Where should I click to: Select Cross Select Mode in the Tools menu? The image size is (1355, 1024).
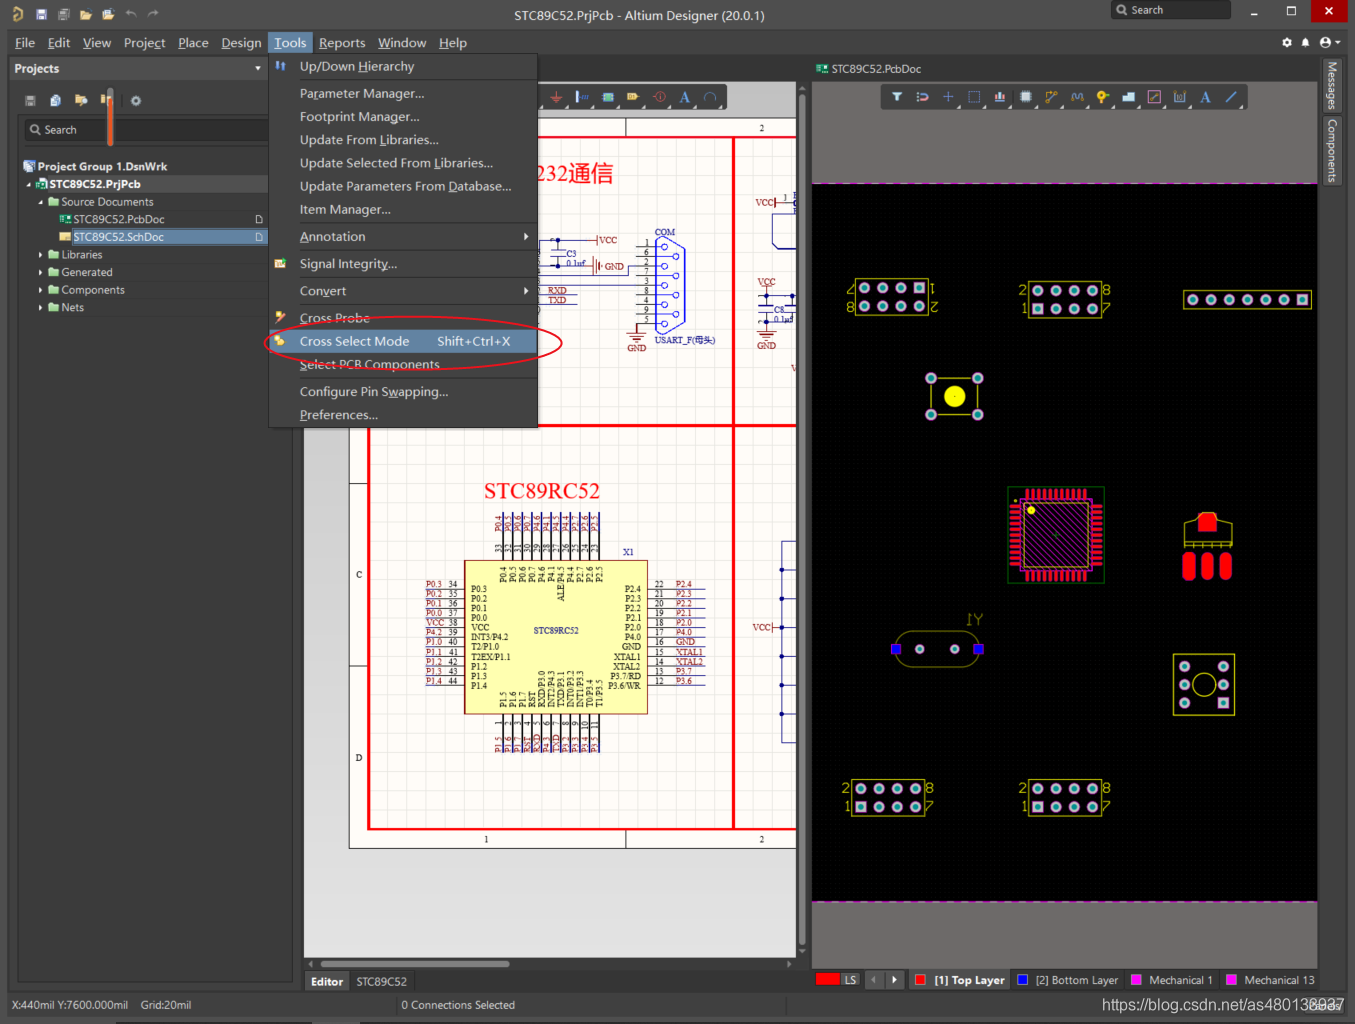403,341
